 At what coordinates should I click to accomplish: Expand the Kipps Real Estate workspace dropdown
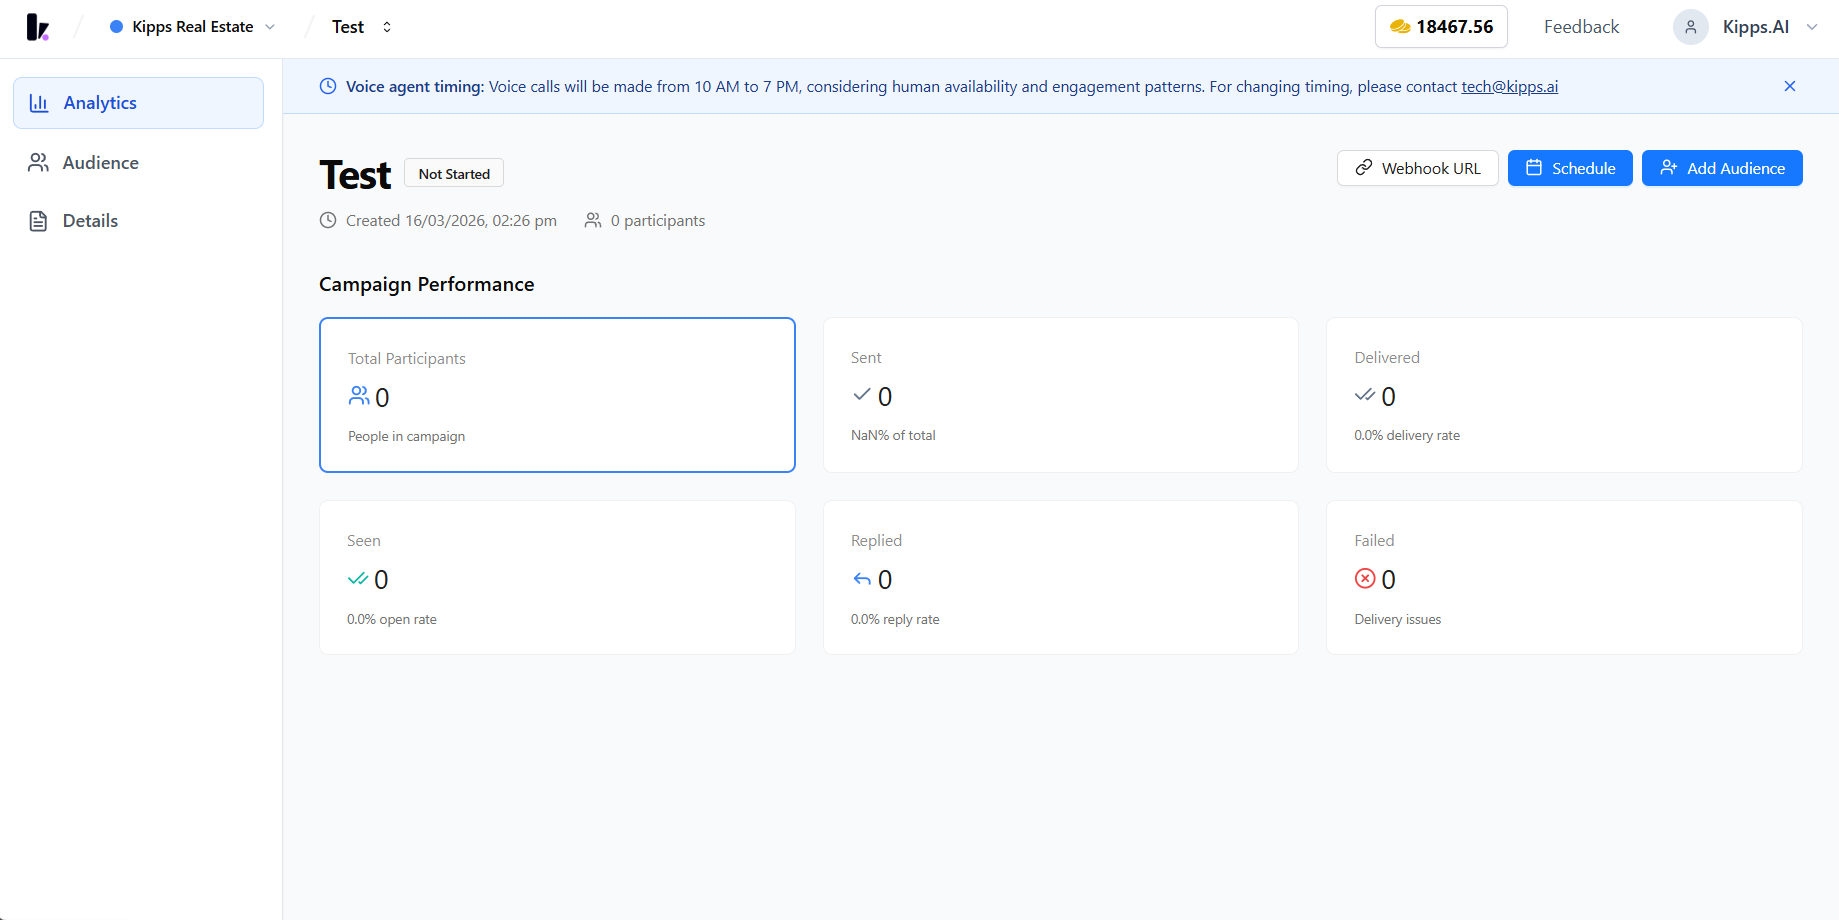(x=192, y=27)
